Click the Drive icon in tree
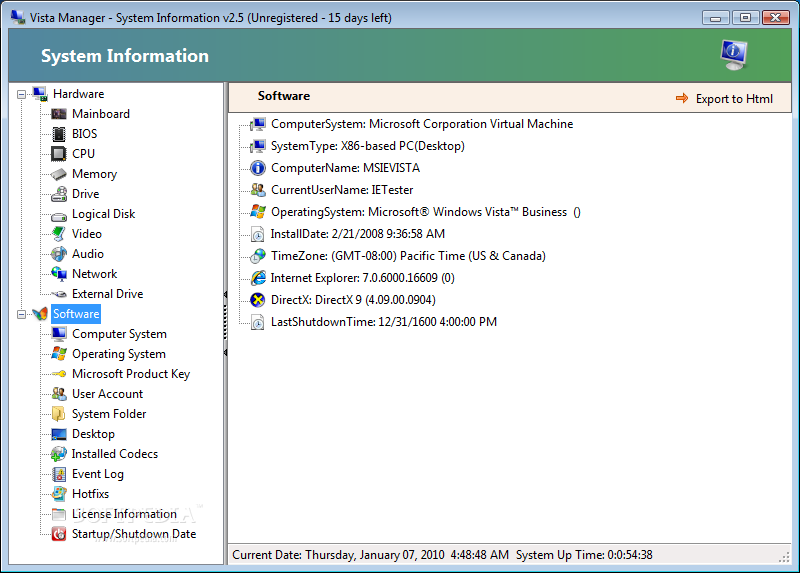800x573 pixels. point(59,194)
